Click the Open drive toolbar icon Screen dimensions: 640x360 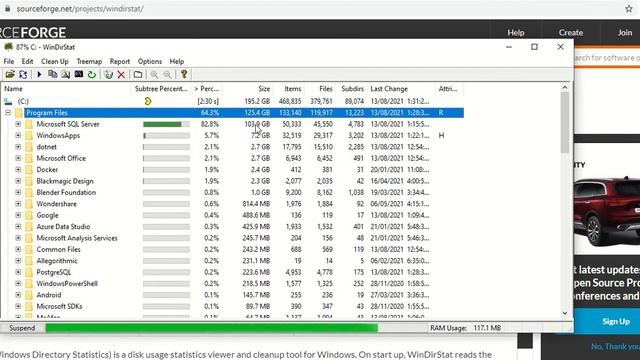click(x=10, y=74)
